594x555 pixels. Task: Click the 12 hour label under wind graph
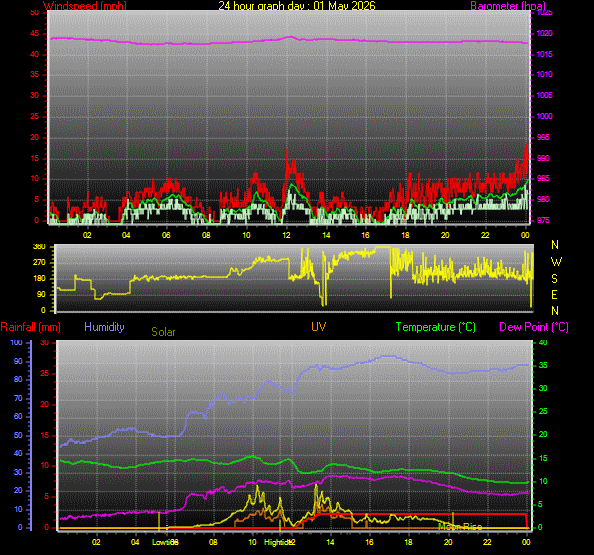pos(286,235)
